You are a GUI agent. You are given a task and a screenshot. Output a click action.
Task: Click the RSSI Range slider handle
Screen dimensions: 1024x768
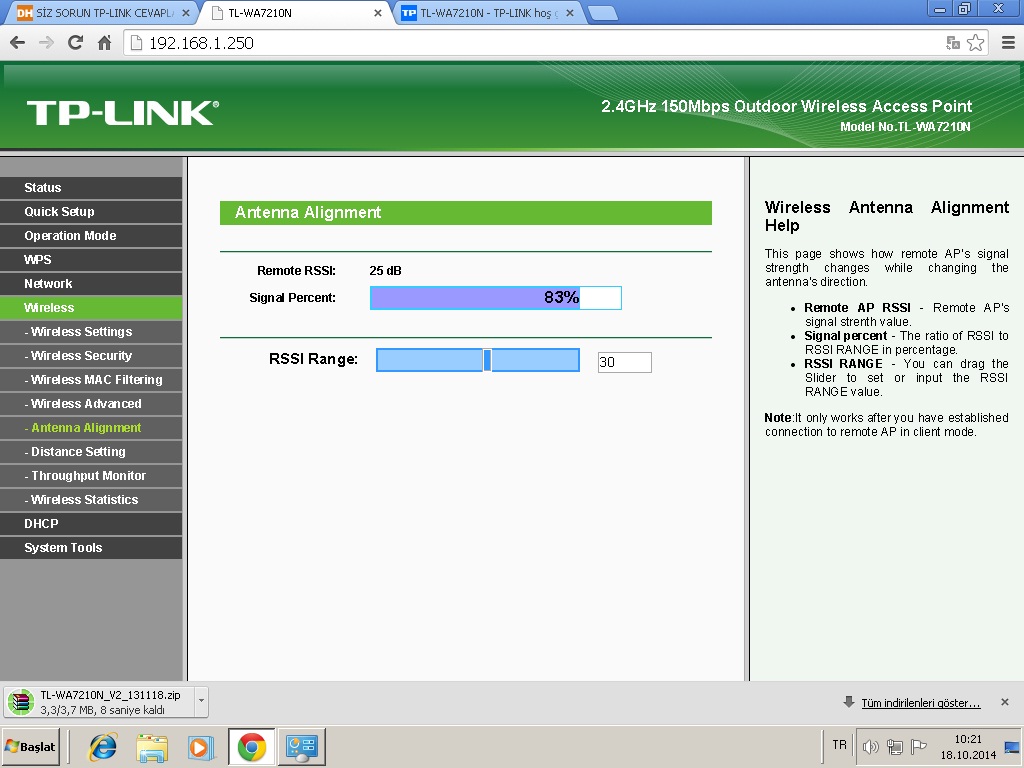pyautogui.click(x=487, y=360)
